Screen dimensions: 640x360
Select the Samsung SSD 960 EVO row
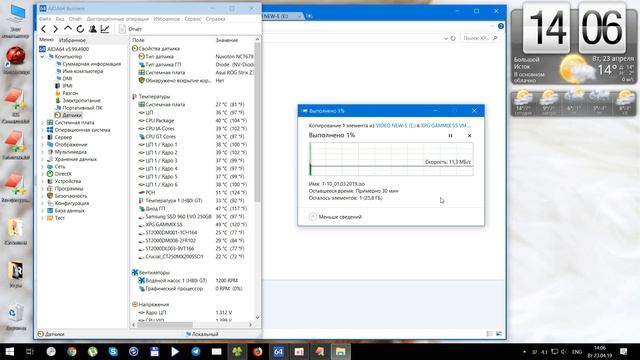tap(192, 216)
